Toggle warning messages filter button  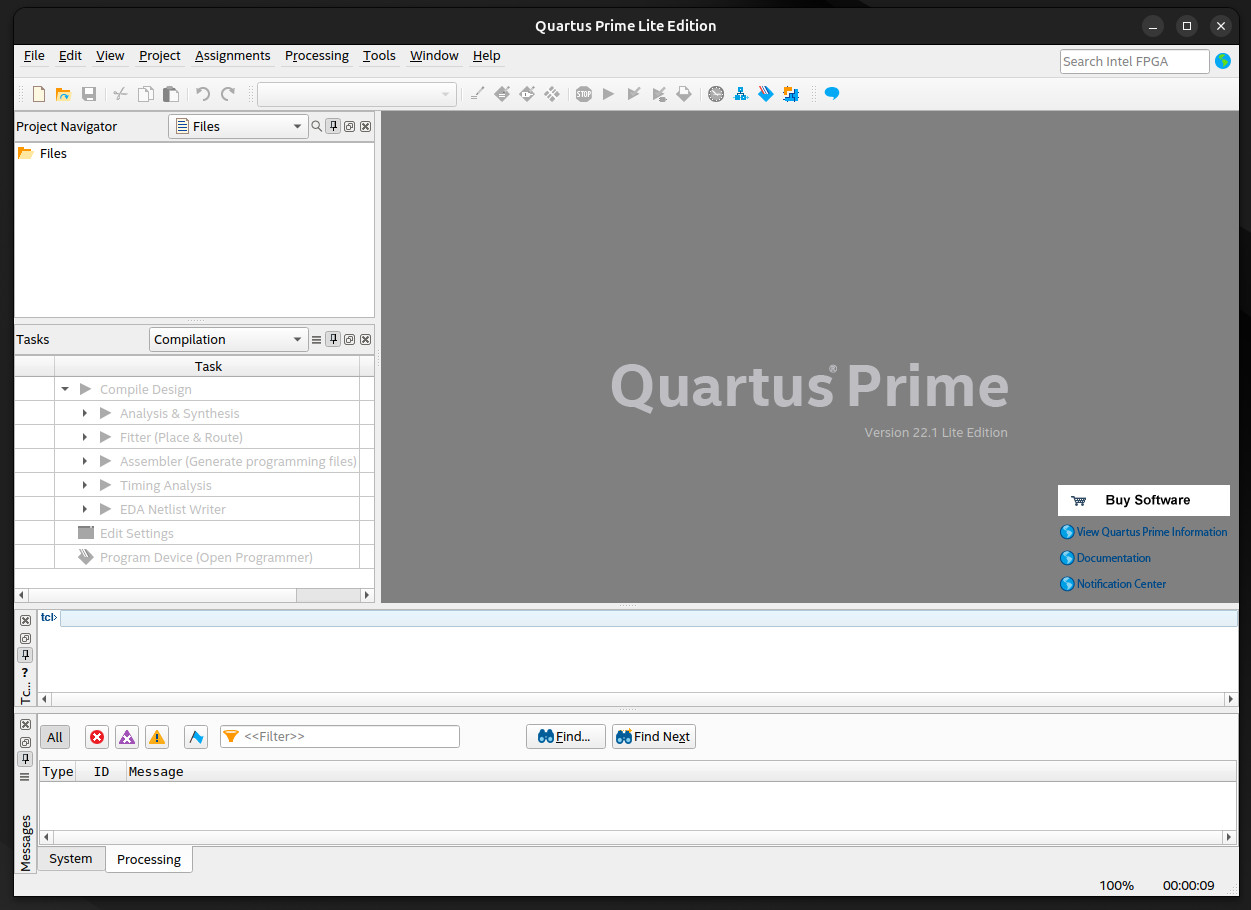click(157, 737)
